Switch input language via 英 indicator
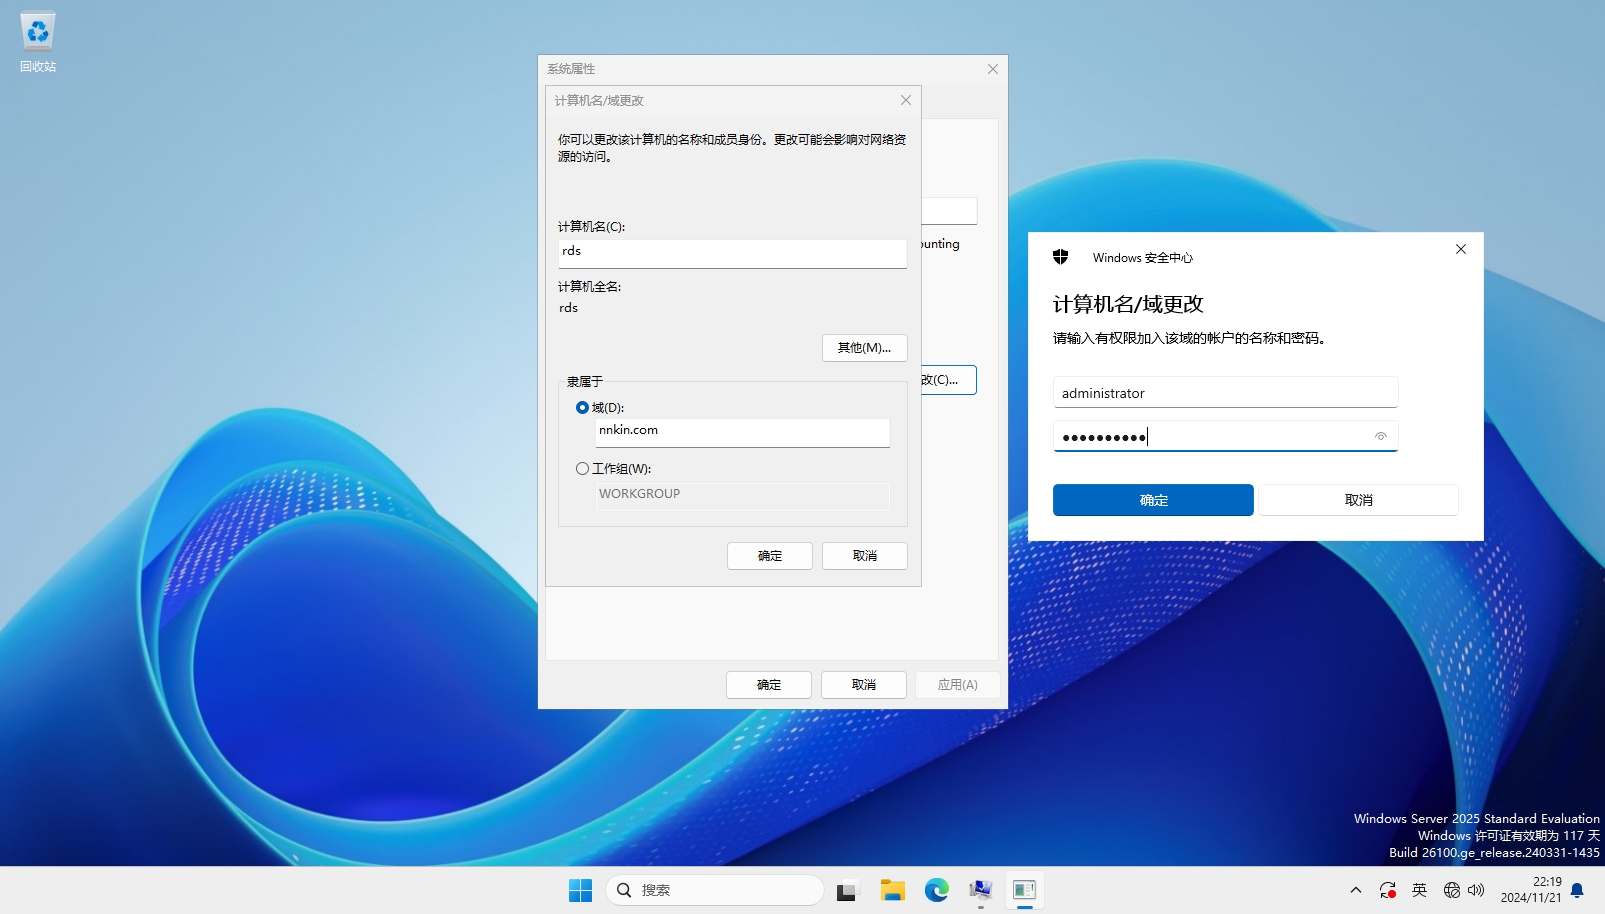The height and width of the screenshot is (914, 1605). (x=1419, y=890)
